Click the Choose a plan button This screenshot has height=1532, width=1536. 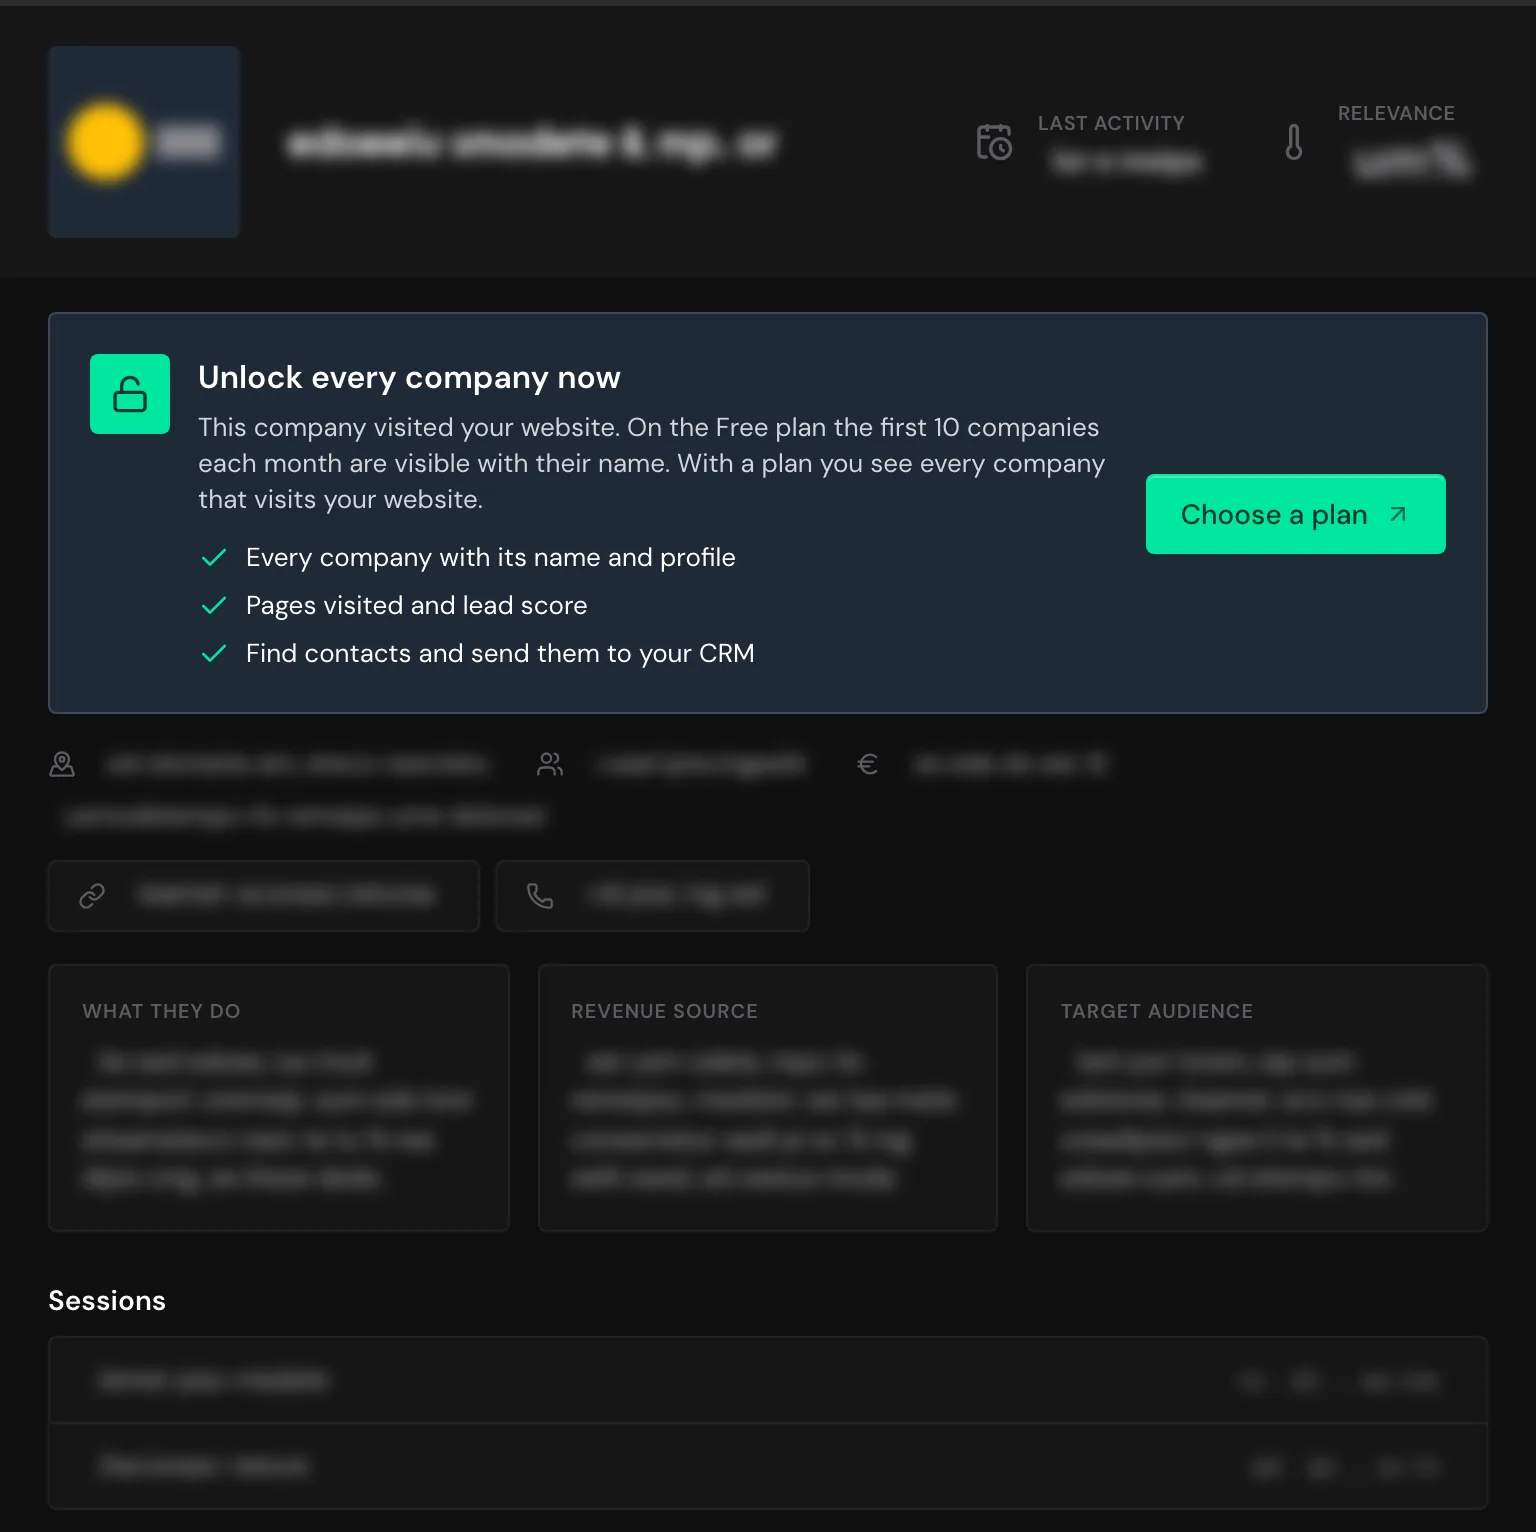click(1295, 514)
